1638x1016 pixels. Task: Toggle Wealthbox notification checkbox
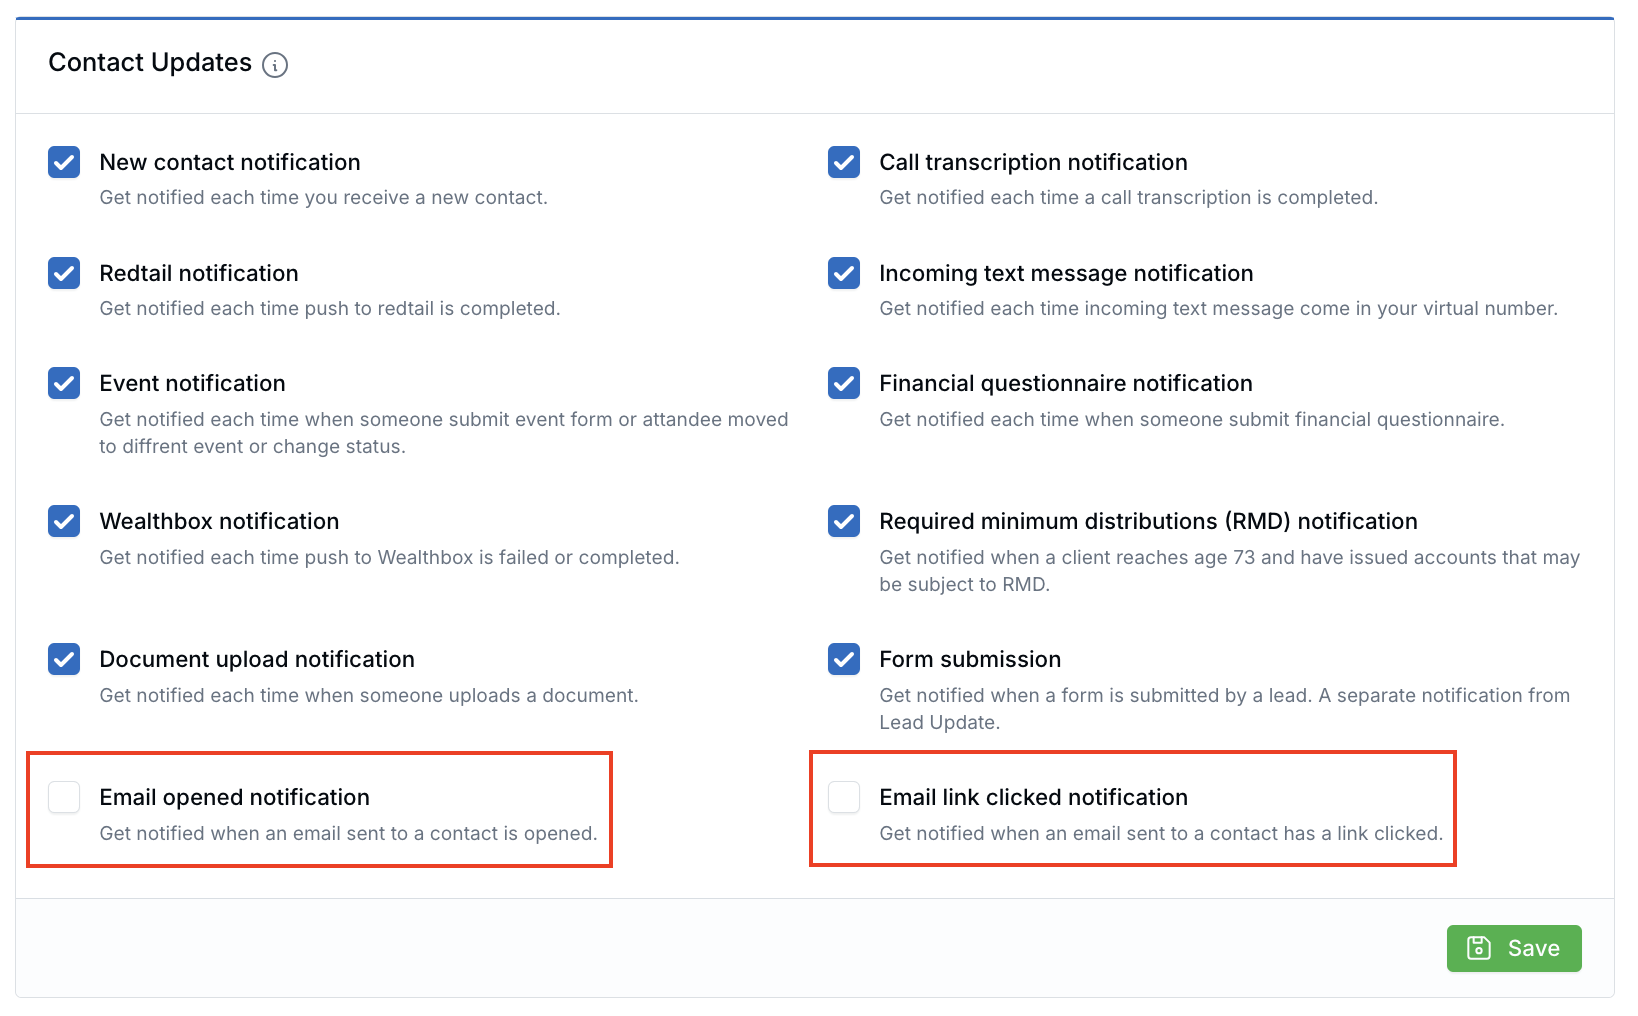click(64, 521)
